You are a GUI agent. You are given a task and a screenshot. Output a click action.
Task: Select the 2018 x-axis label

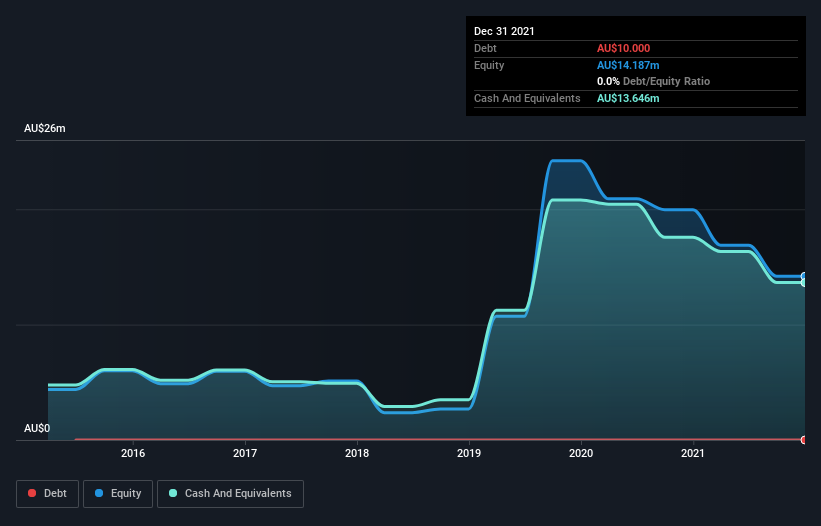pyautogui.click(x=357, y=453)
